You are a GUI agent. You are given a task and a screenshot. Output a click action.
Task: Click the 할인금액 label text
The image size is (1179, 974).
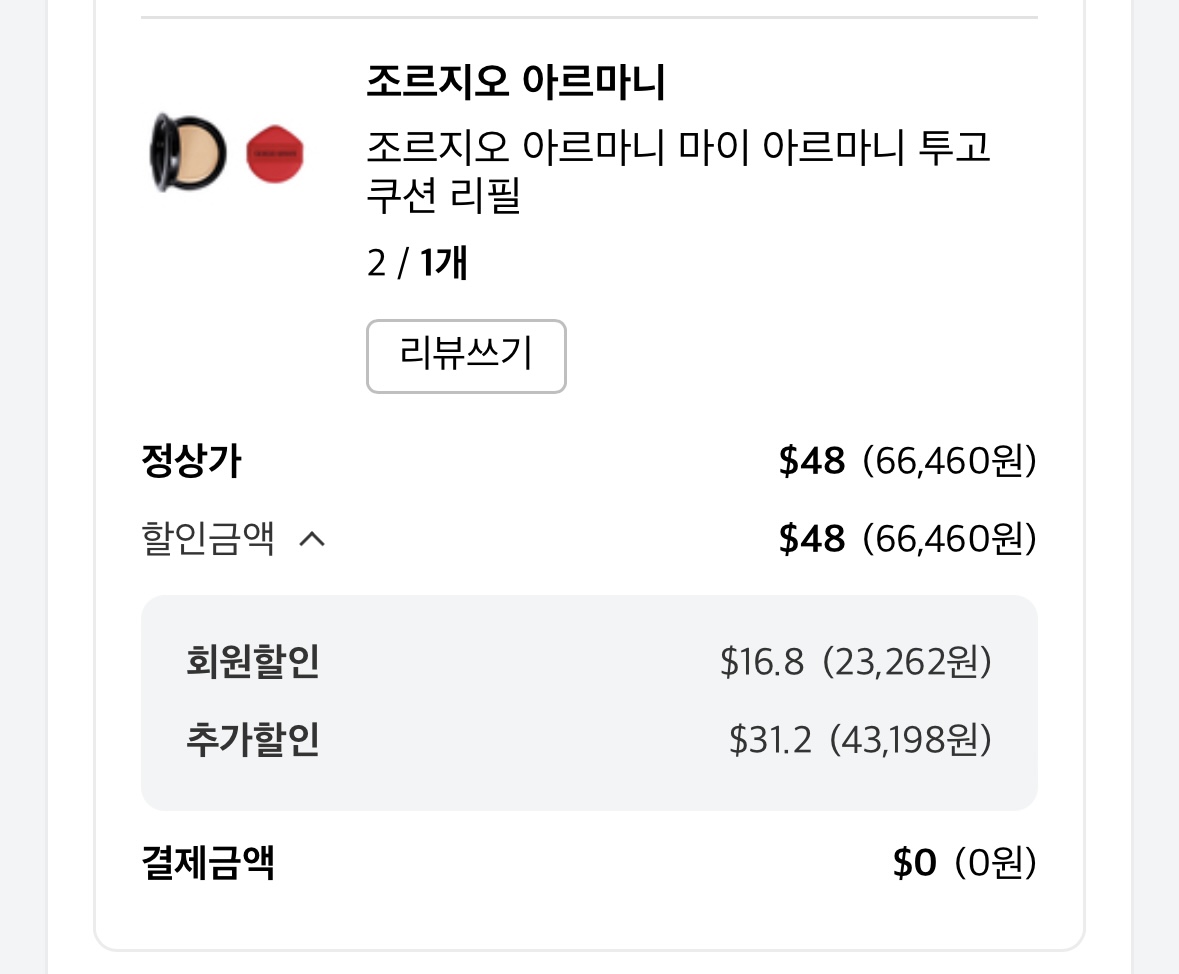[208, 539]
